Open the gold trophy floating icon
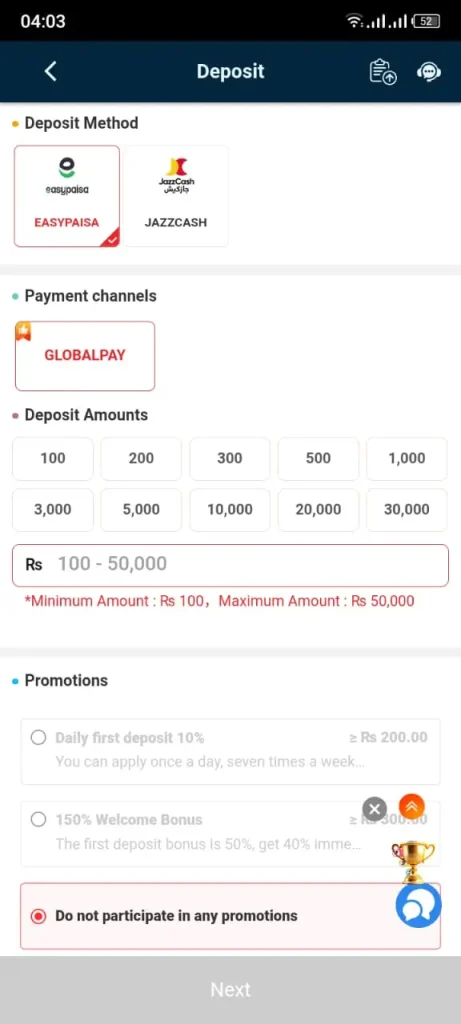 point(413,859)
